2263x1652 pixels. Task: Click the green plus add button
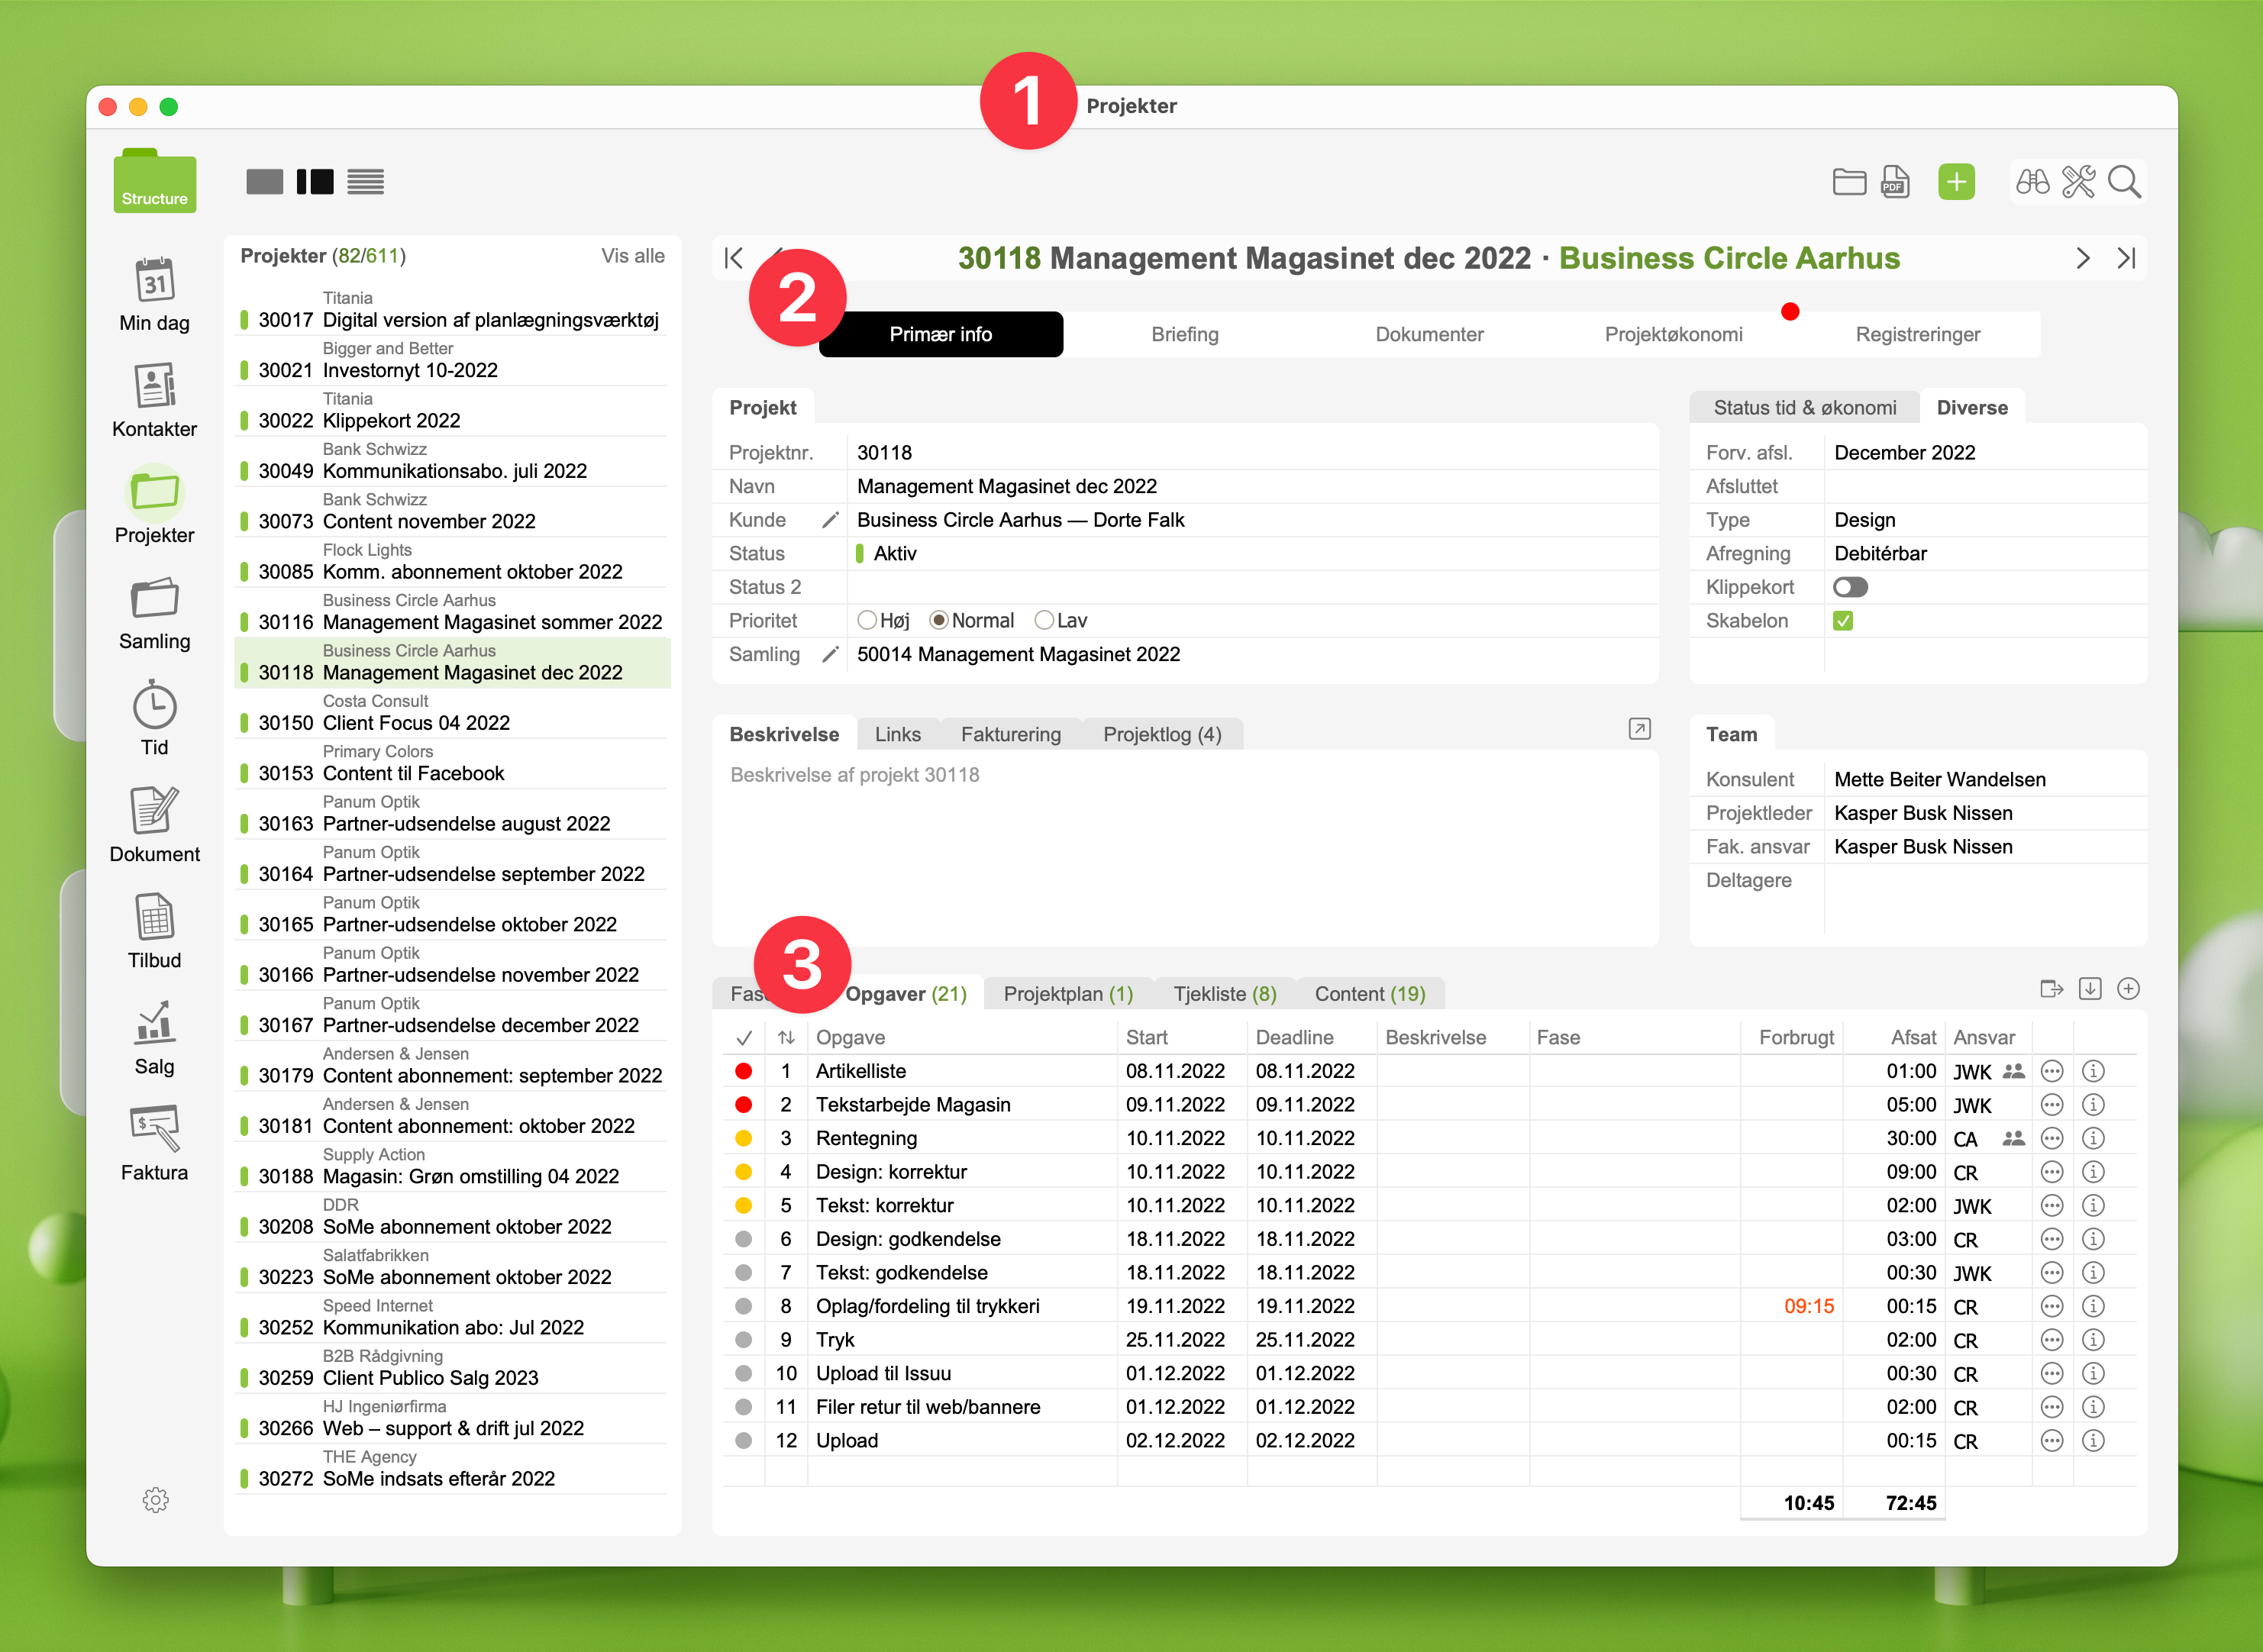tap(1955, 182)
